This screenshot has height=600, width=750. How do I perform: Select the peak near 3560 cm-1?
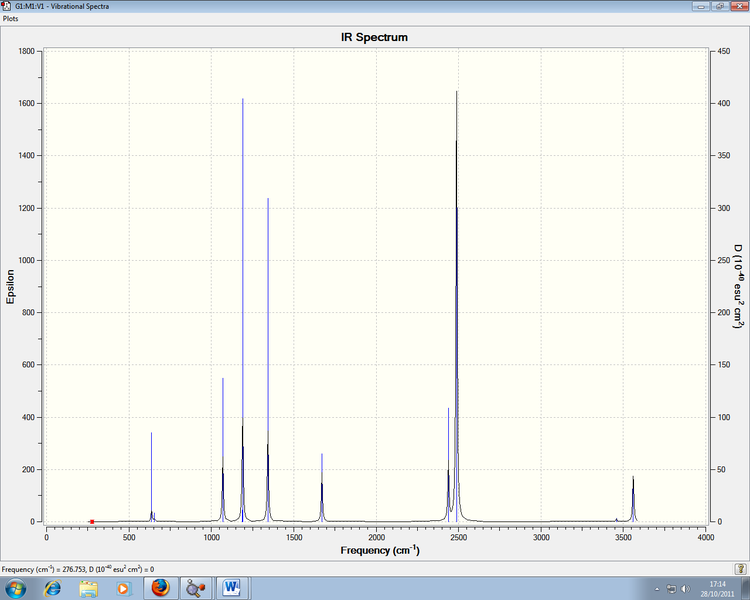633,499
